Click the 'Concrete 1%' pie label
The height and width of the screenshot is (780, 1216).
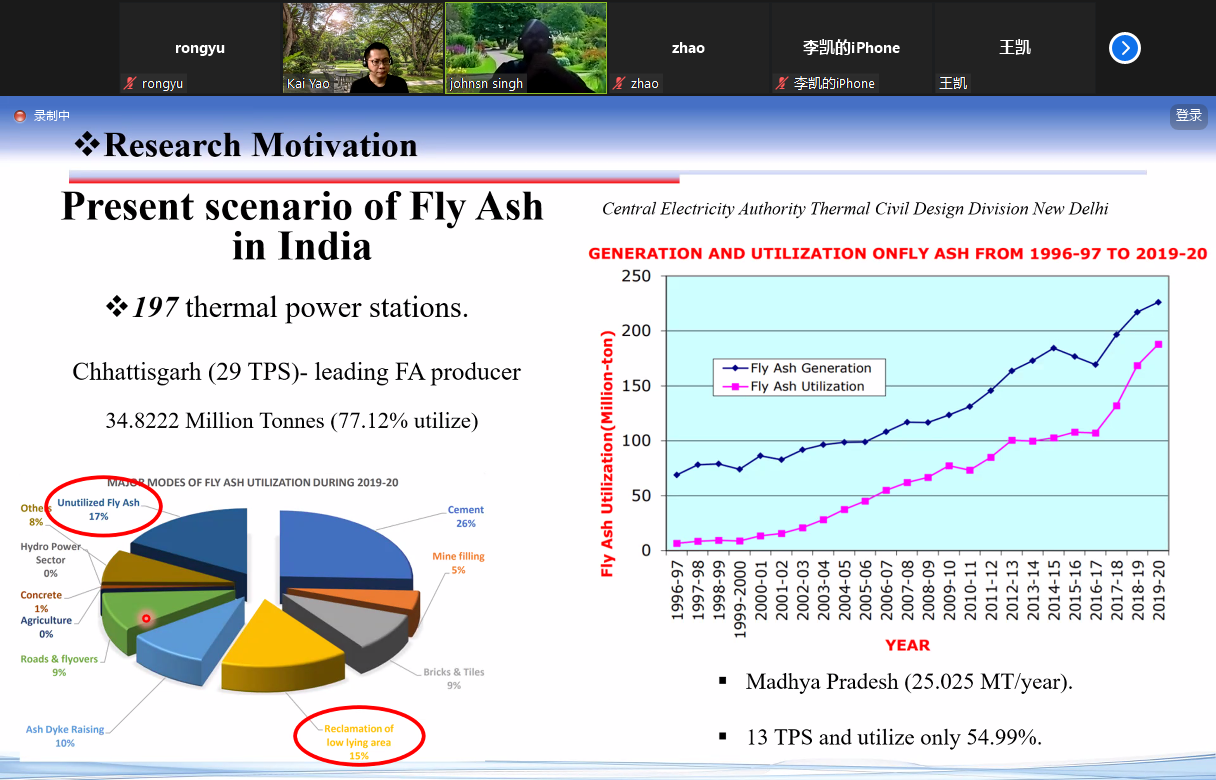pos(41,601)
